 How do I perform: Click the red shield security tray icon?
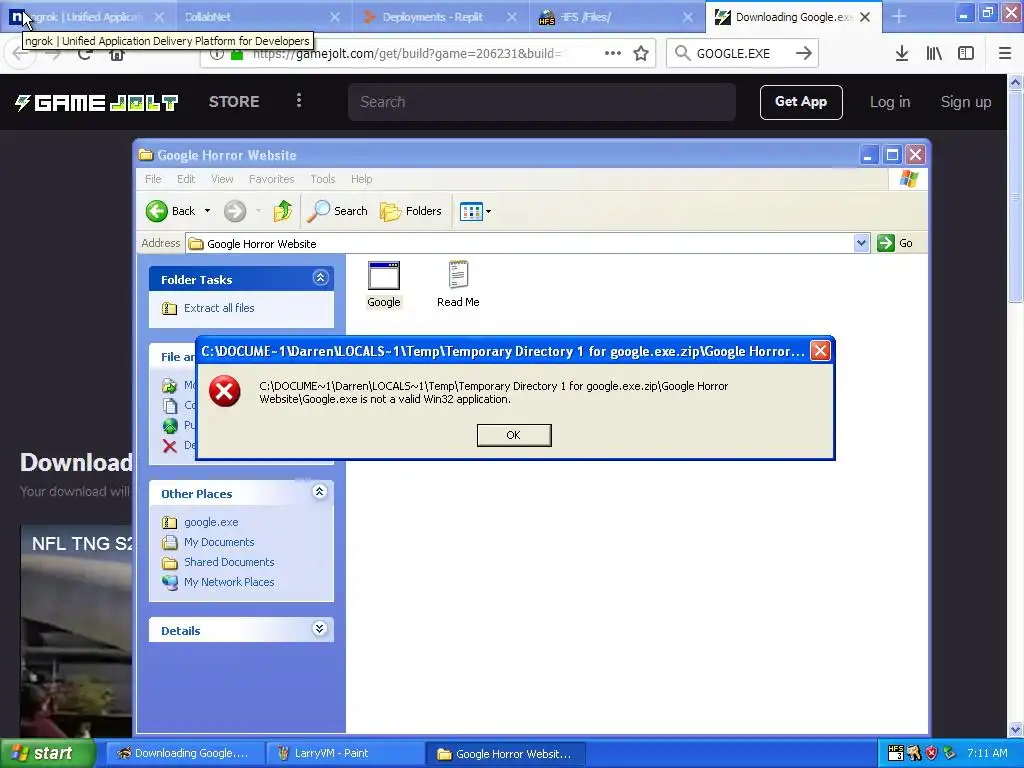pyautogui.click(x=932, y=753)
